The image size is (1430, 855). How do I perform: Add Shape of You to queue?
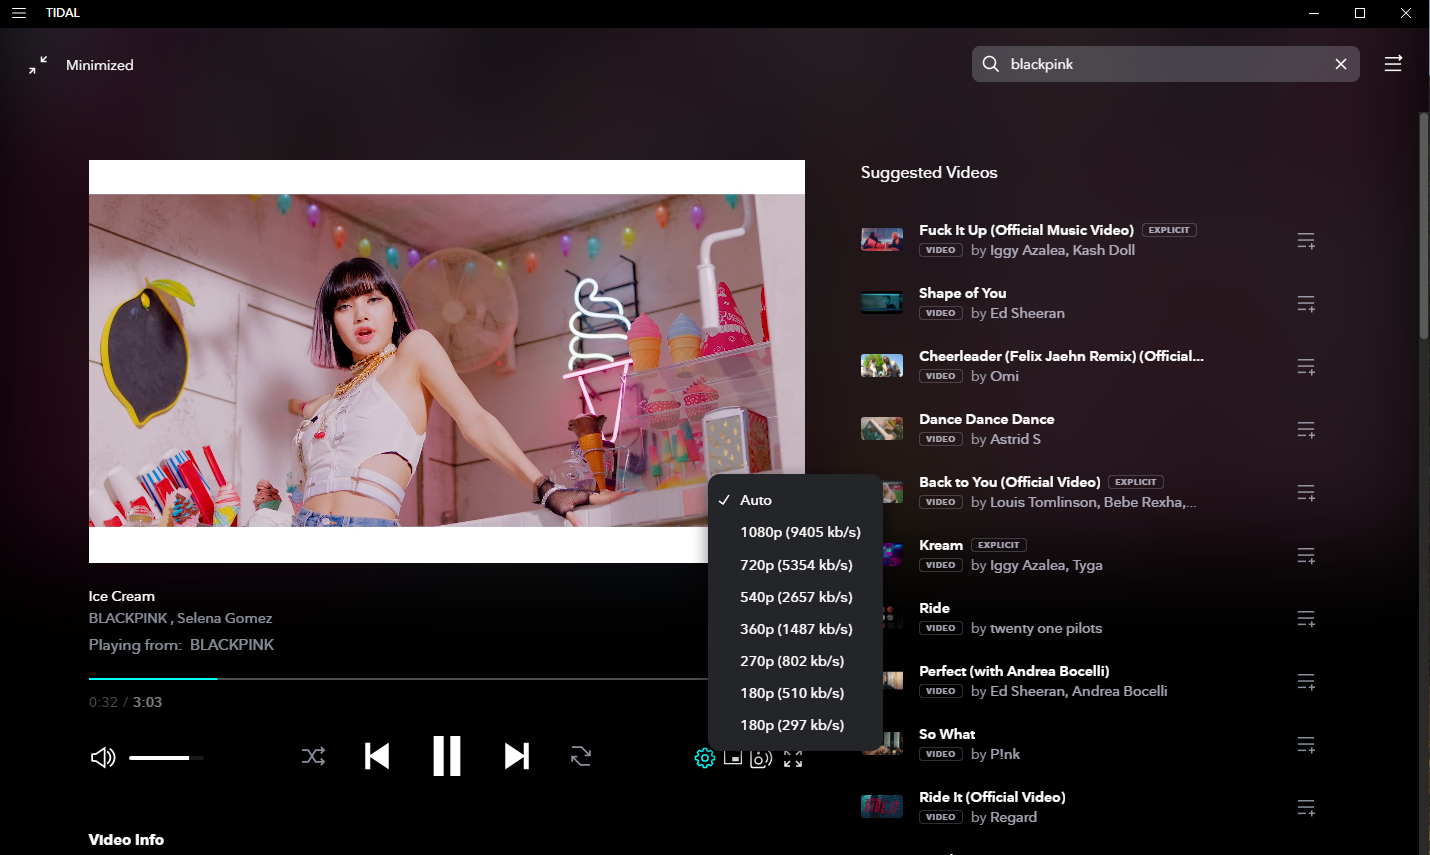[1306, 304]
